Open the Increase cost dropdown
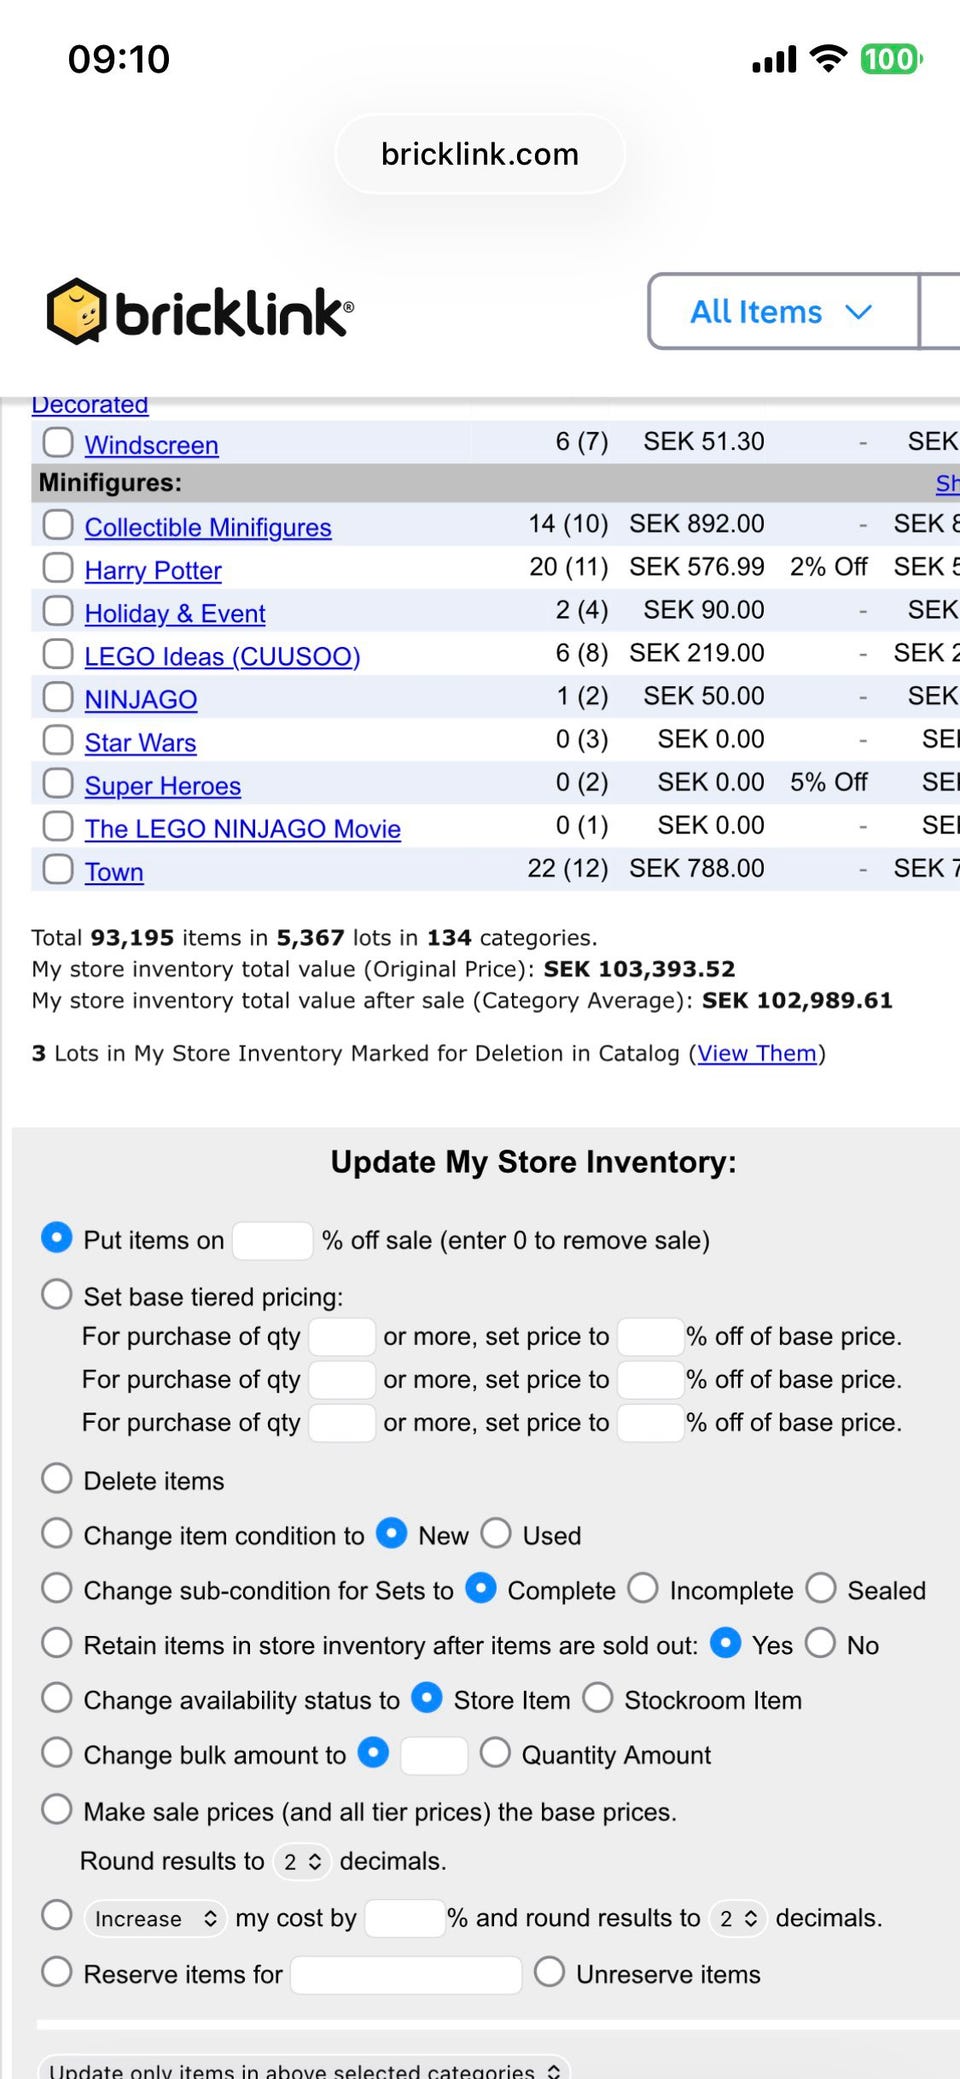 [155, 1918]
